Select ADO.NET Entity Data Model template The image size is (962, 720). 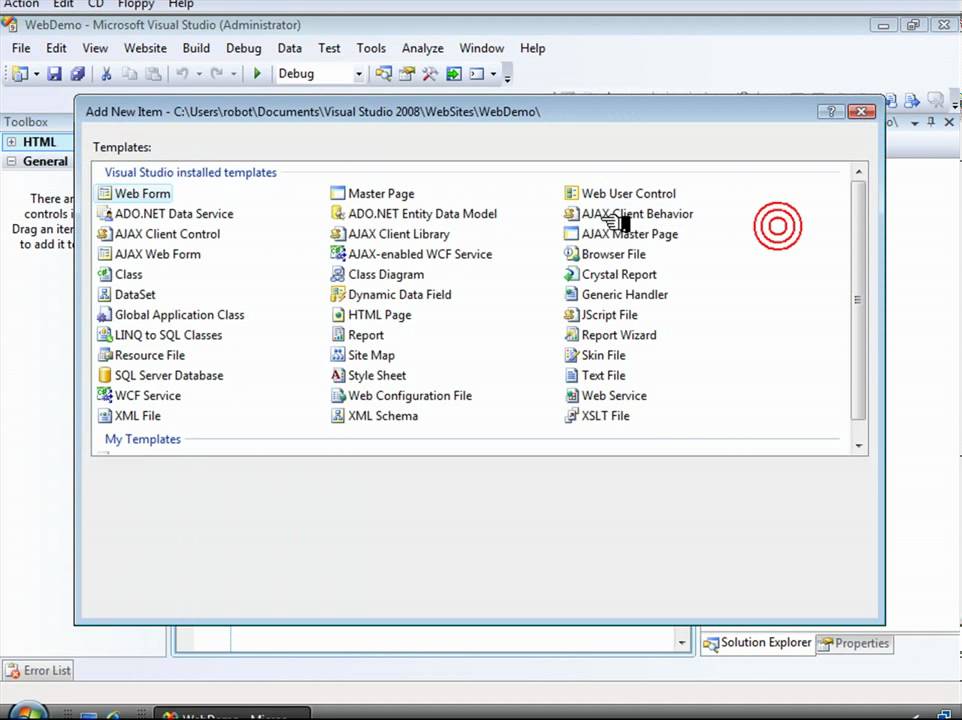[414, 213]
